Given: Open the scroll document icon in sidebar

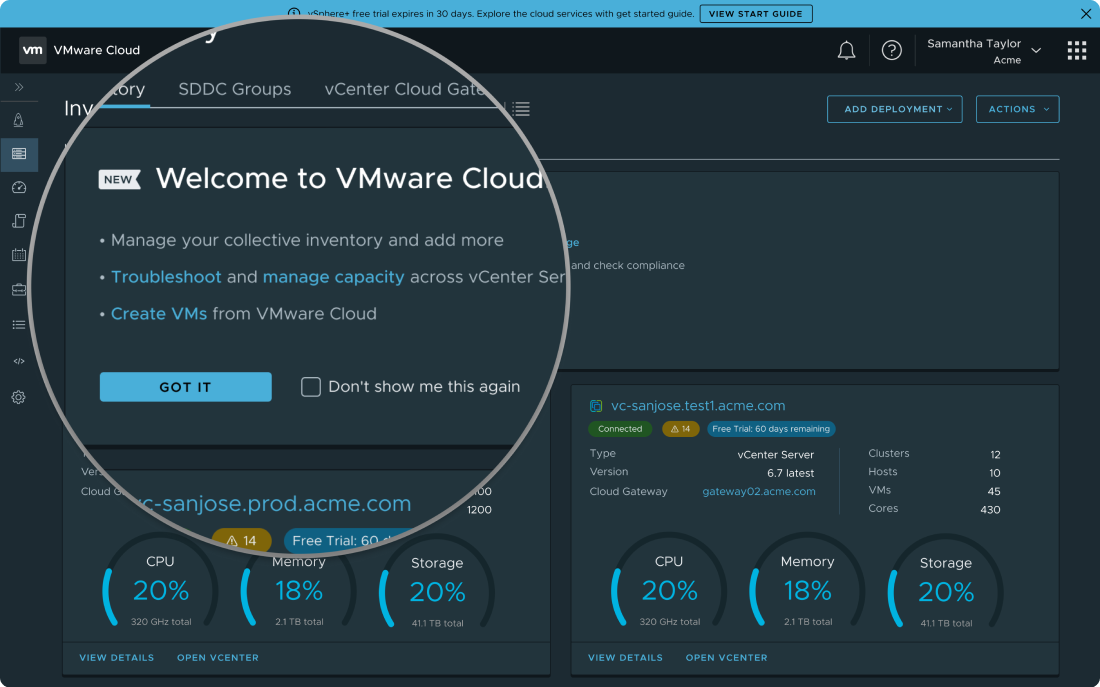Looking at the screenshot, I should pos(19,221).
